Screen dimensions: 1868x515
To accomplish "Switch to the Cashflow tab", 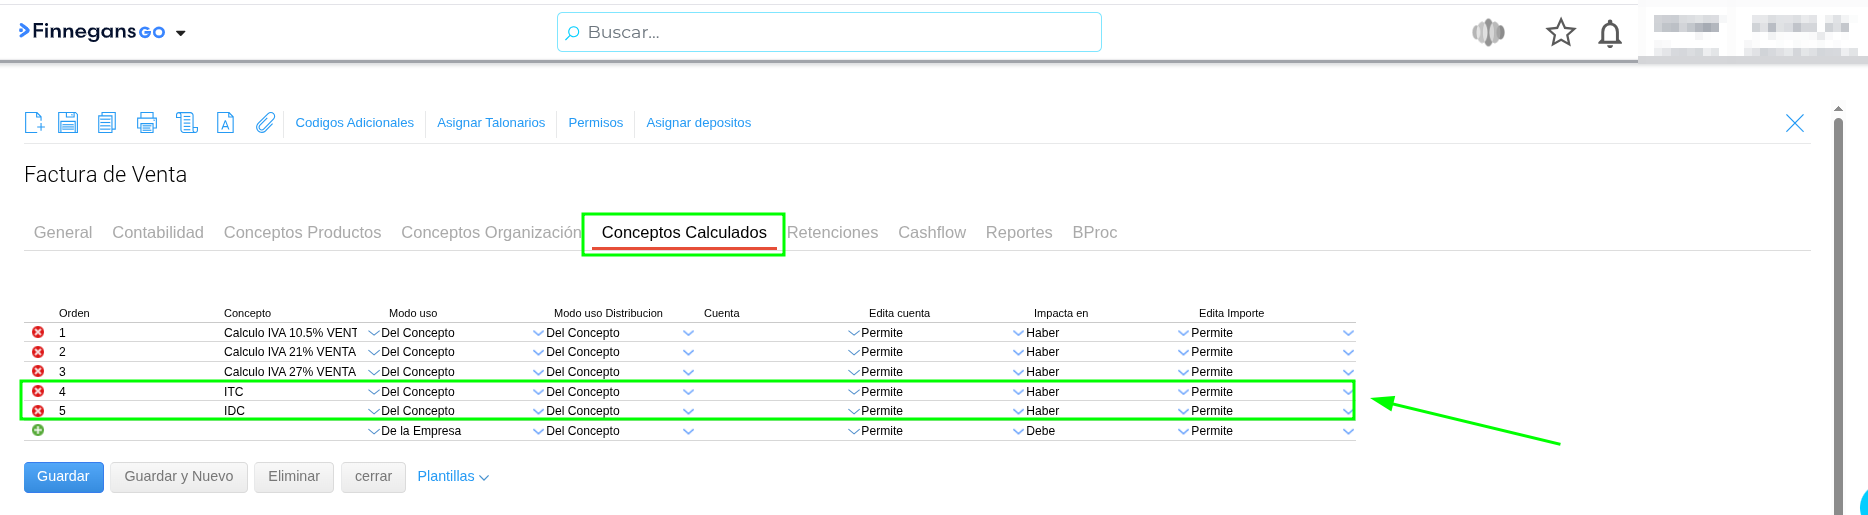I will 932,232.
